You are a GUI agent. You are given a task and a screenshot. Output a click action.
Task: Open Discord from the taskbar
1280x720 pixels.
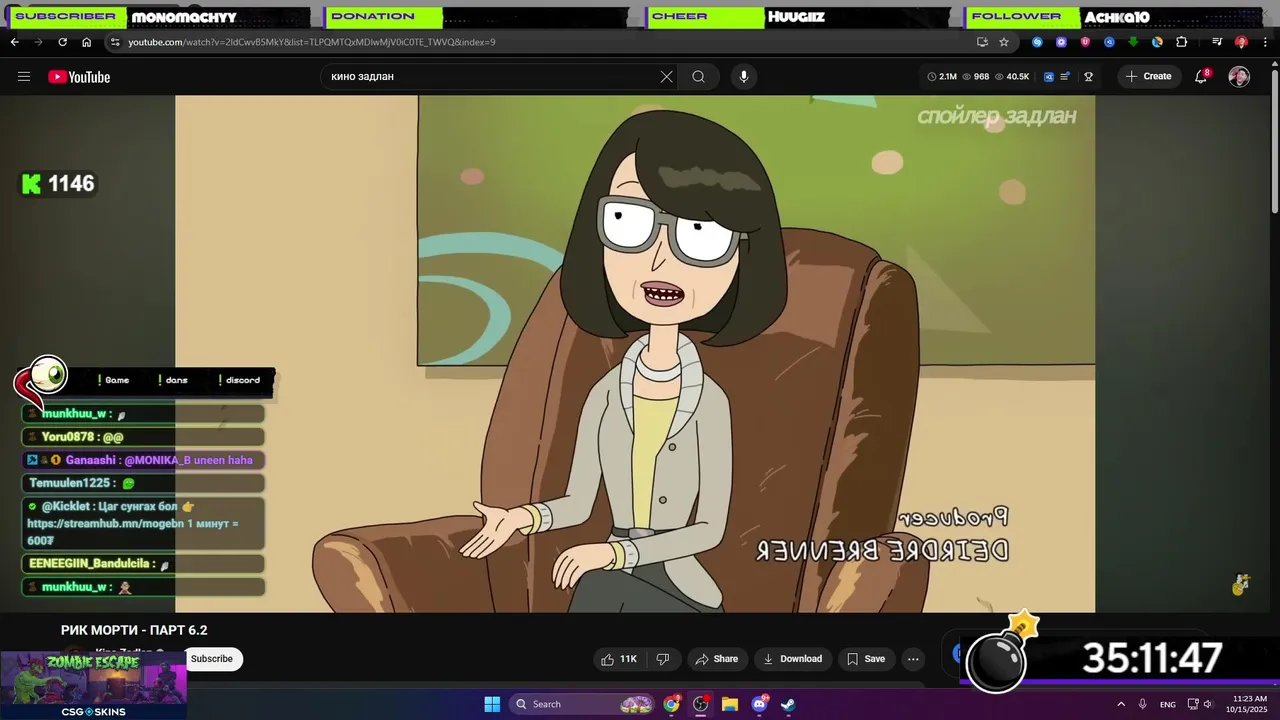point(759,704)
